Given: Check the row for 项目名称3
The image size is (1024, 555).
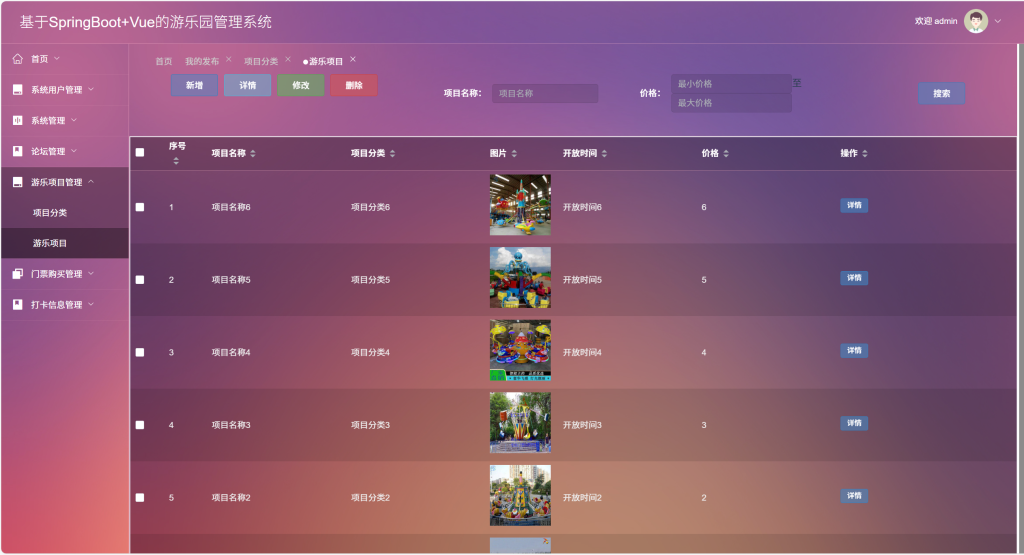Looking at the screenshot, I should [x=140, y=424].
